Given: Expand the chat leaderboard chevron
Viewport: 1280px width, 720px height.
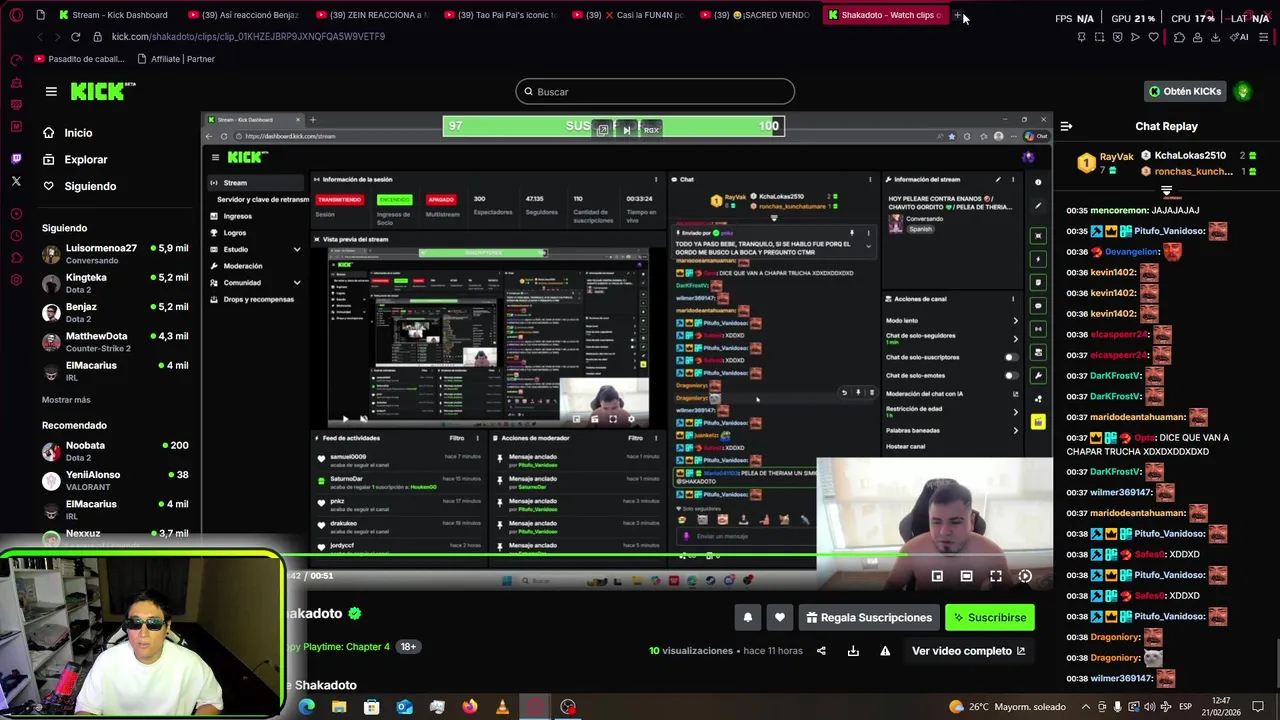Looking at the screenshot, I should pos(1166,191).
